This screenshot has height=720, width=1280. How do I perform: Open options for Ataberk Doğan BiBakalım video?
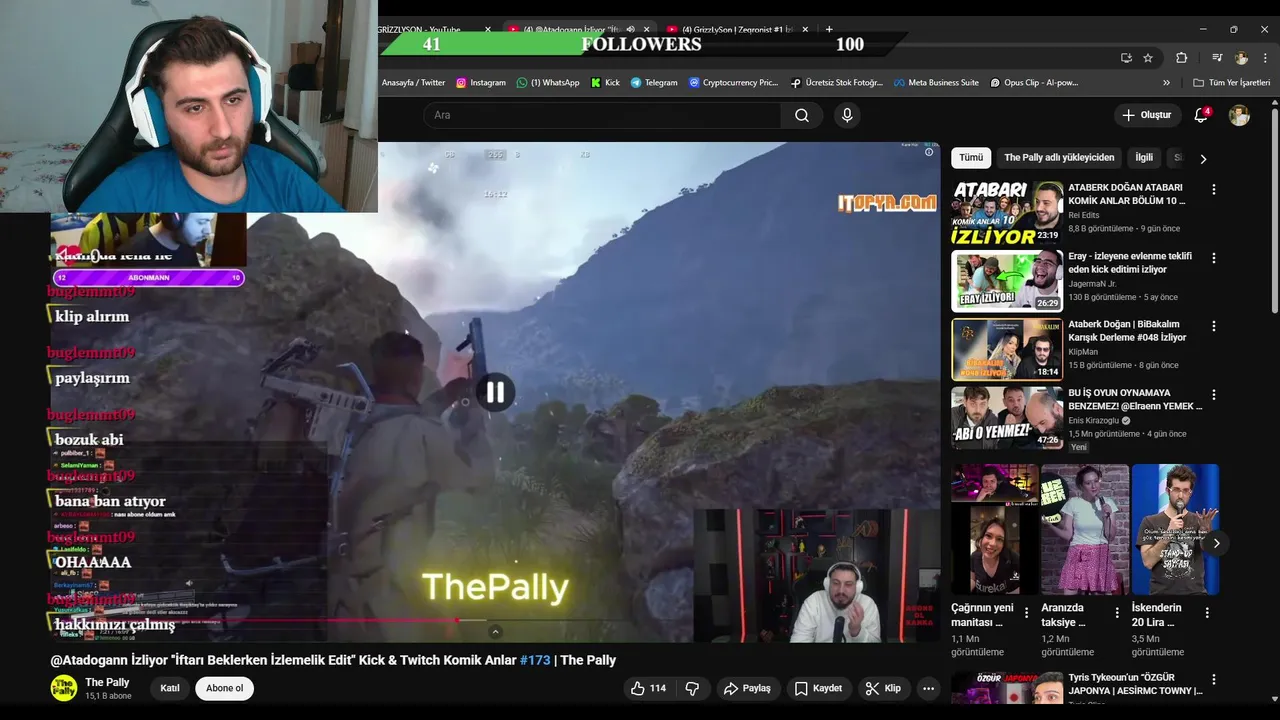pyautogui.click(x=1214, y=326)
